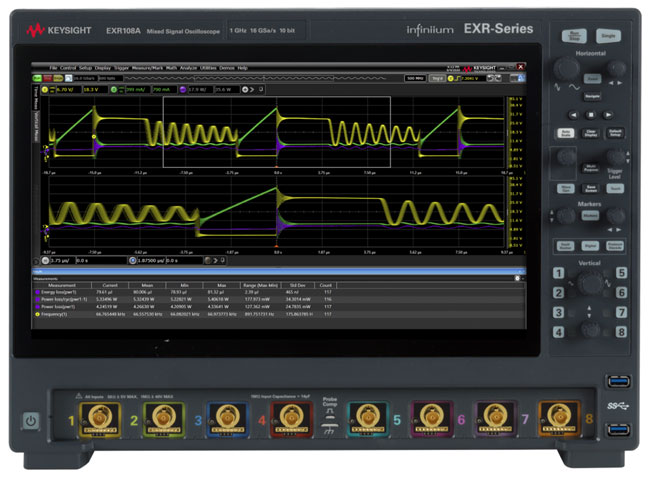The width and height of the screenshot is (650, 481).
Task: Click the Count column header
Action: coord(326,285)
